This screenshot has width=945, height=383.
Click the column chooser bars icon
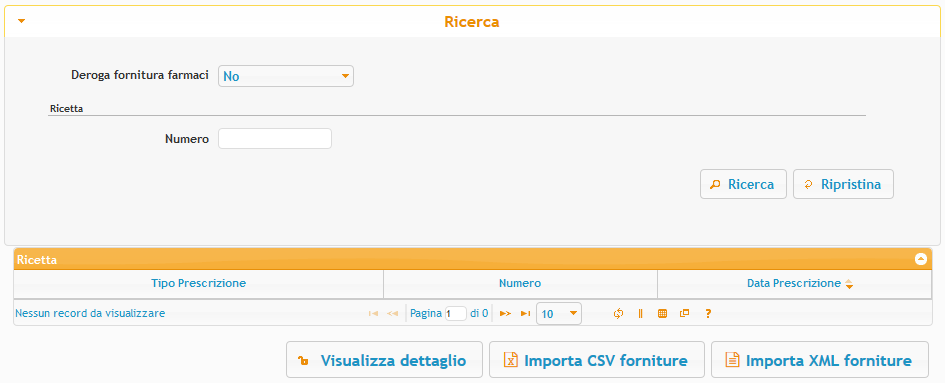point(640,314)
